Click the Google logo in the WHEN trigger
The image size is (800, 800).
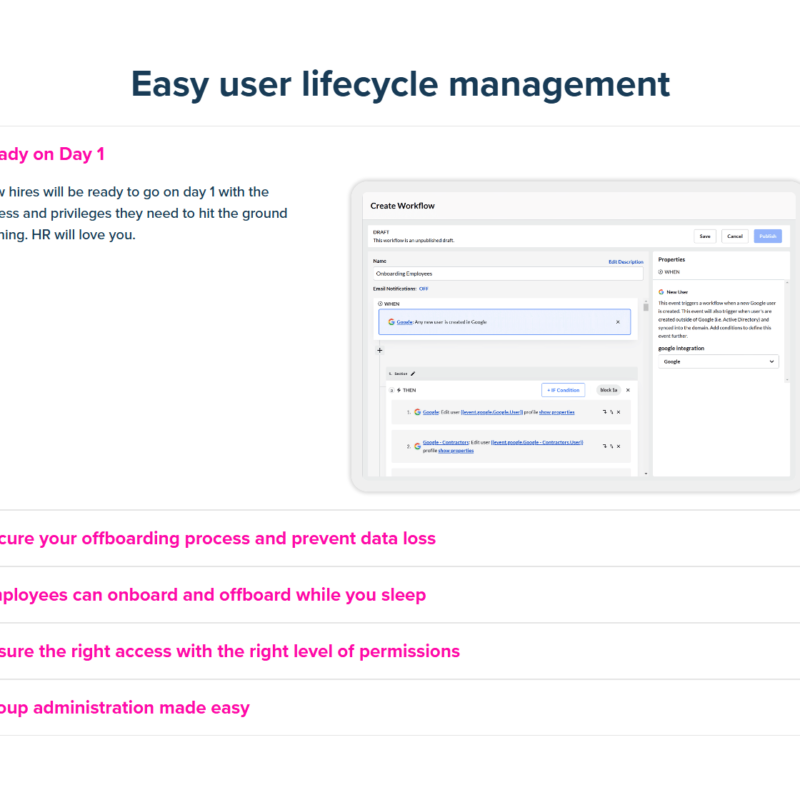point(391,322)
